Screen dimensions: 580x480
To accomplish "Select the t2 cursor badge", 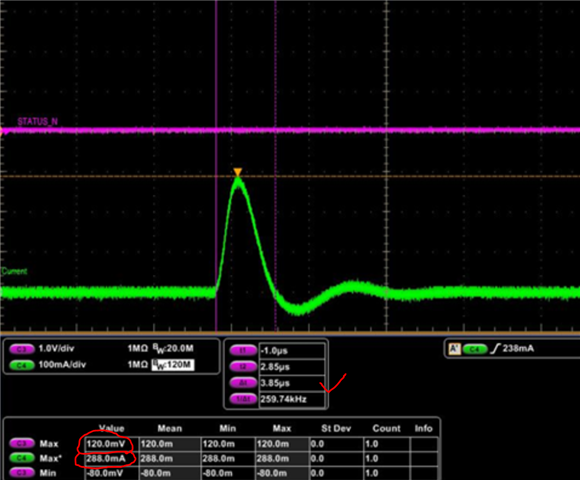I will click(243, 366).
